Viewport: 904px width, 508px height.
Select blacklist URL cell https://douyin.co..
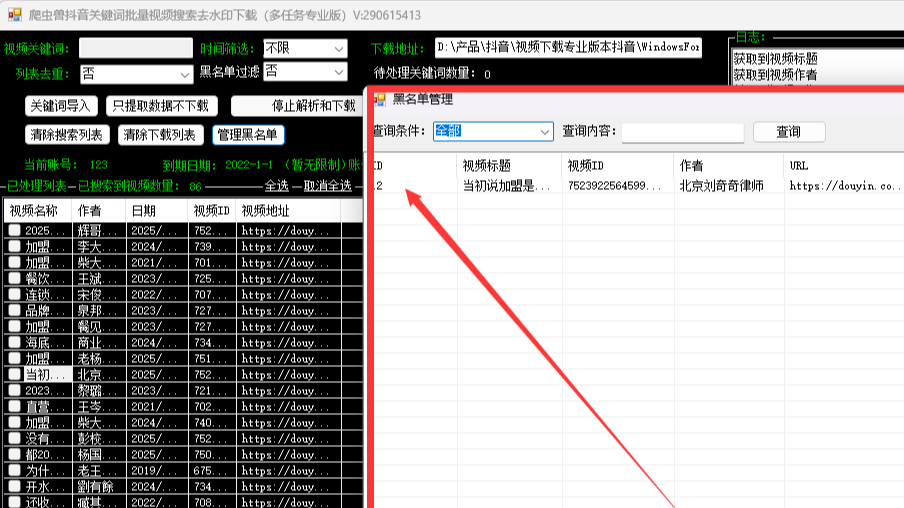tap(844, 186)
